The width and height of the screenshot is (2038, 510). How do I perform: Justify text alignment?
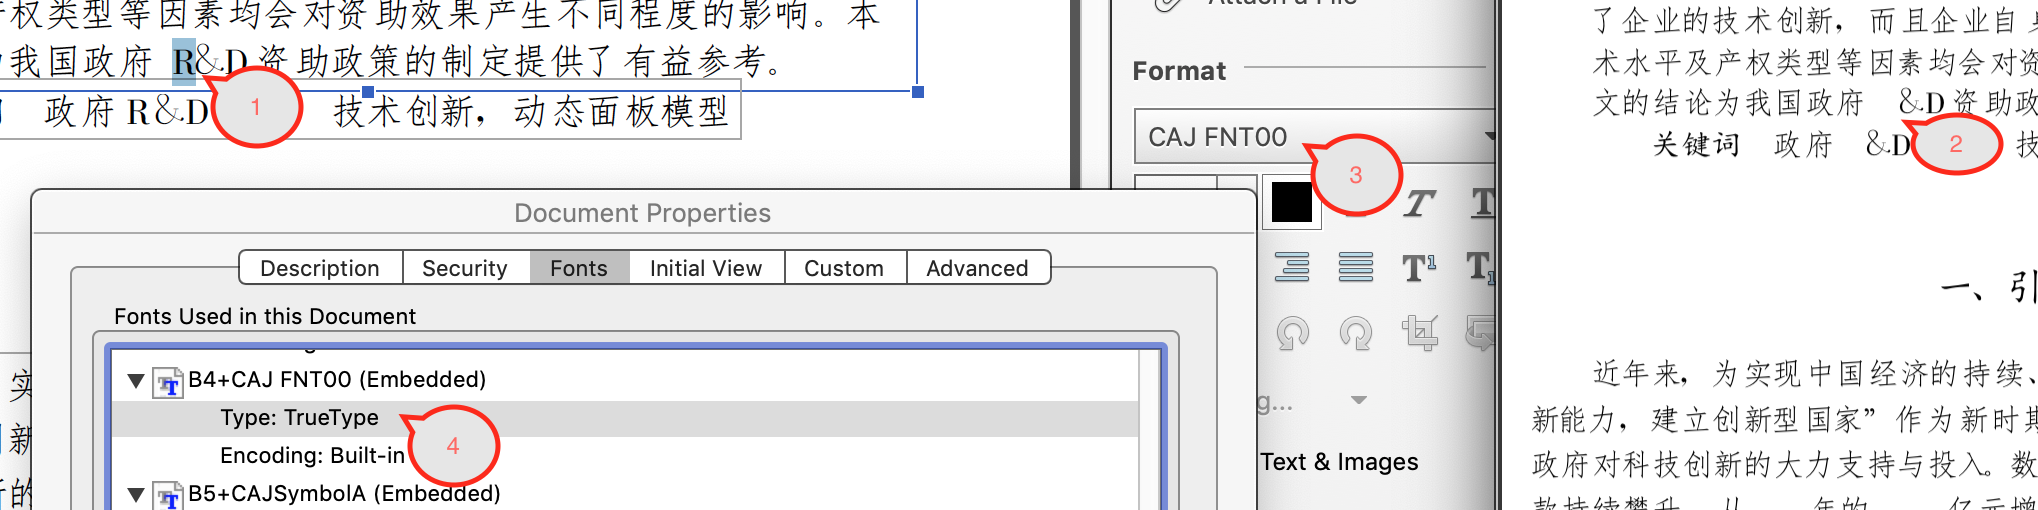[x=1356, y=267]
